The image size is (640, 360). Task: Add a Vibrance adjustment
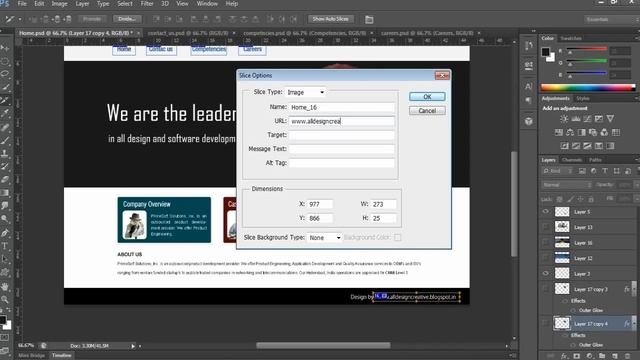610,119
